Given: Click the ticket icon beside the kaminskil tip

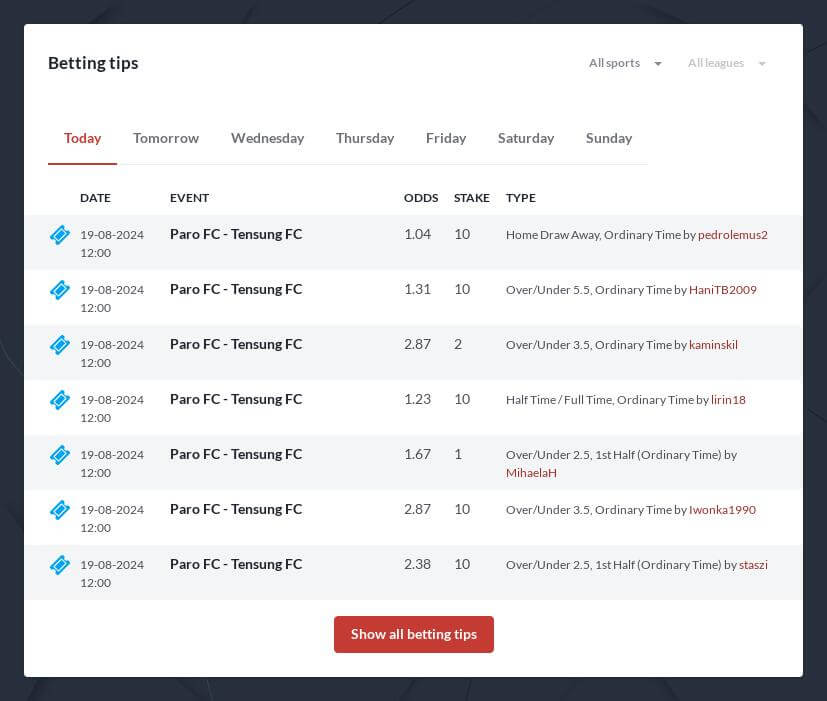Looking at the screenshot, I should (x=60, y=344).
